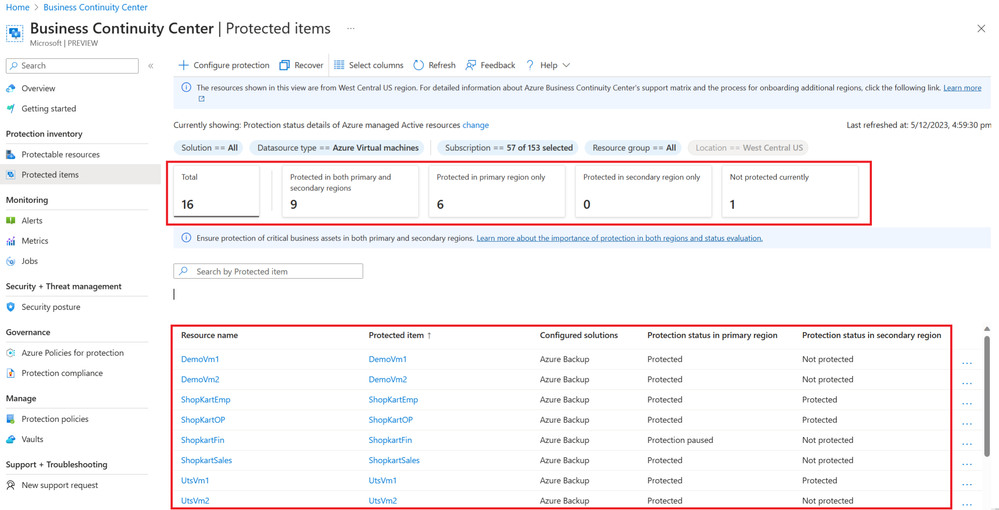Click the Metrics chart icon
The width and height of the screenshot is (999, 510).
coord(10,241)
